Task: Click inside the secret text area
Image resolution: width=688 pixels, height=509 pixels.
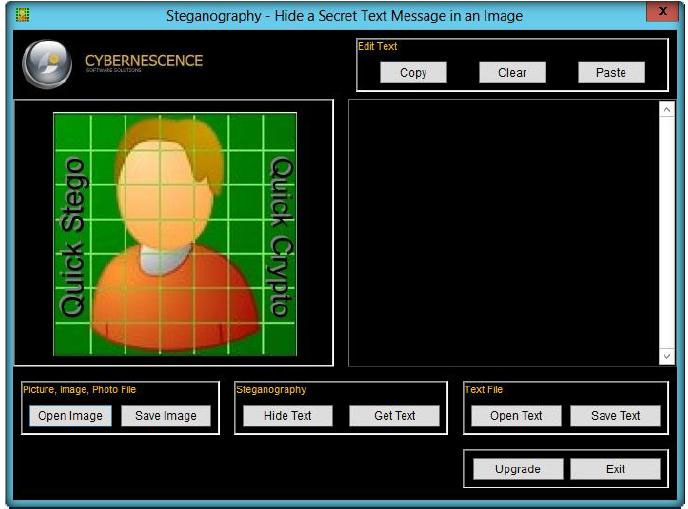Action: point(504,233)
